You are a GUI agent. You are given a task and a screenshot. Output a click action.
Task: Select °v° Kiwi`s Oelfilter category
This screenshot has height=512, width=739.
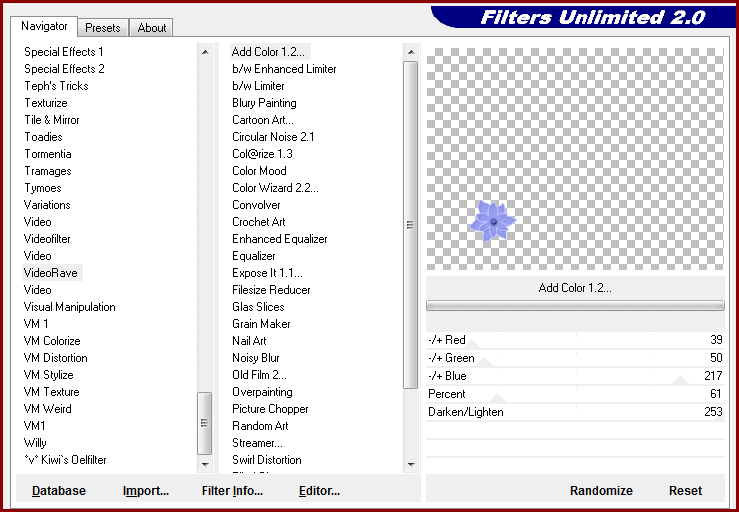(66, 460)
